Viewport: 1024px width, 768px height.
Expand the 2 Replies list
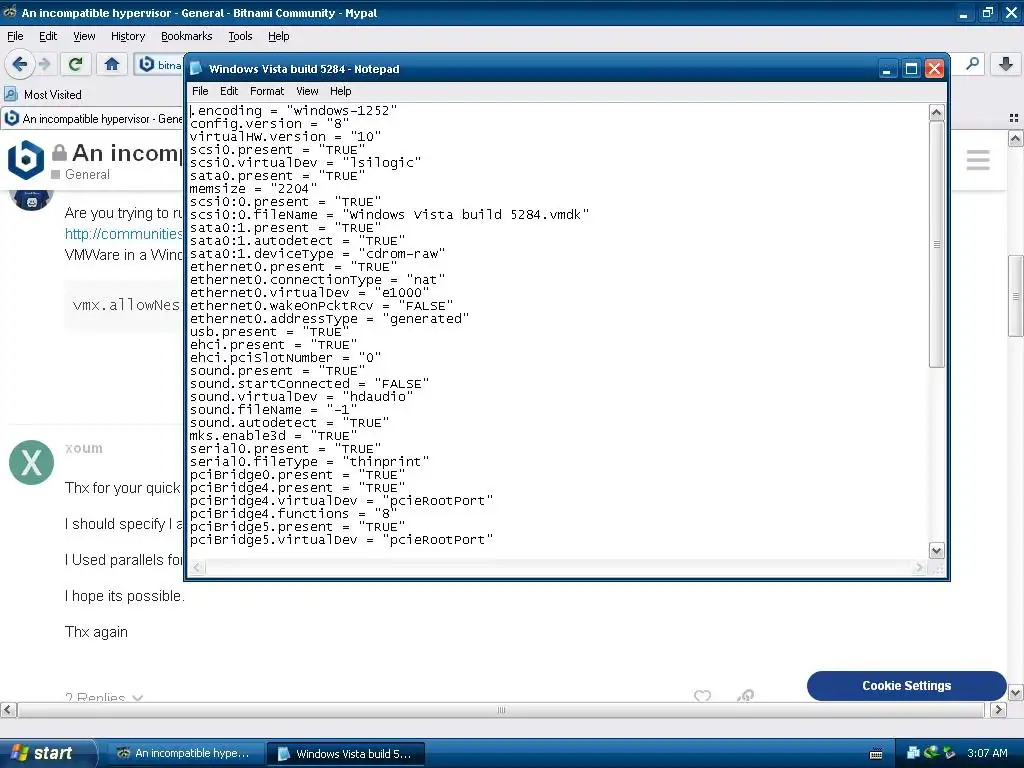[104, 697]
